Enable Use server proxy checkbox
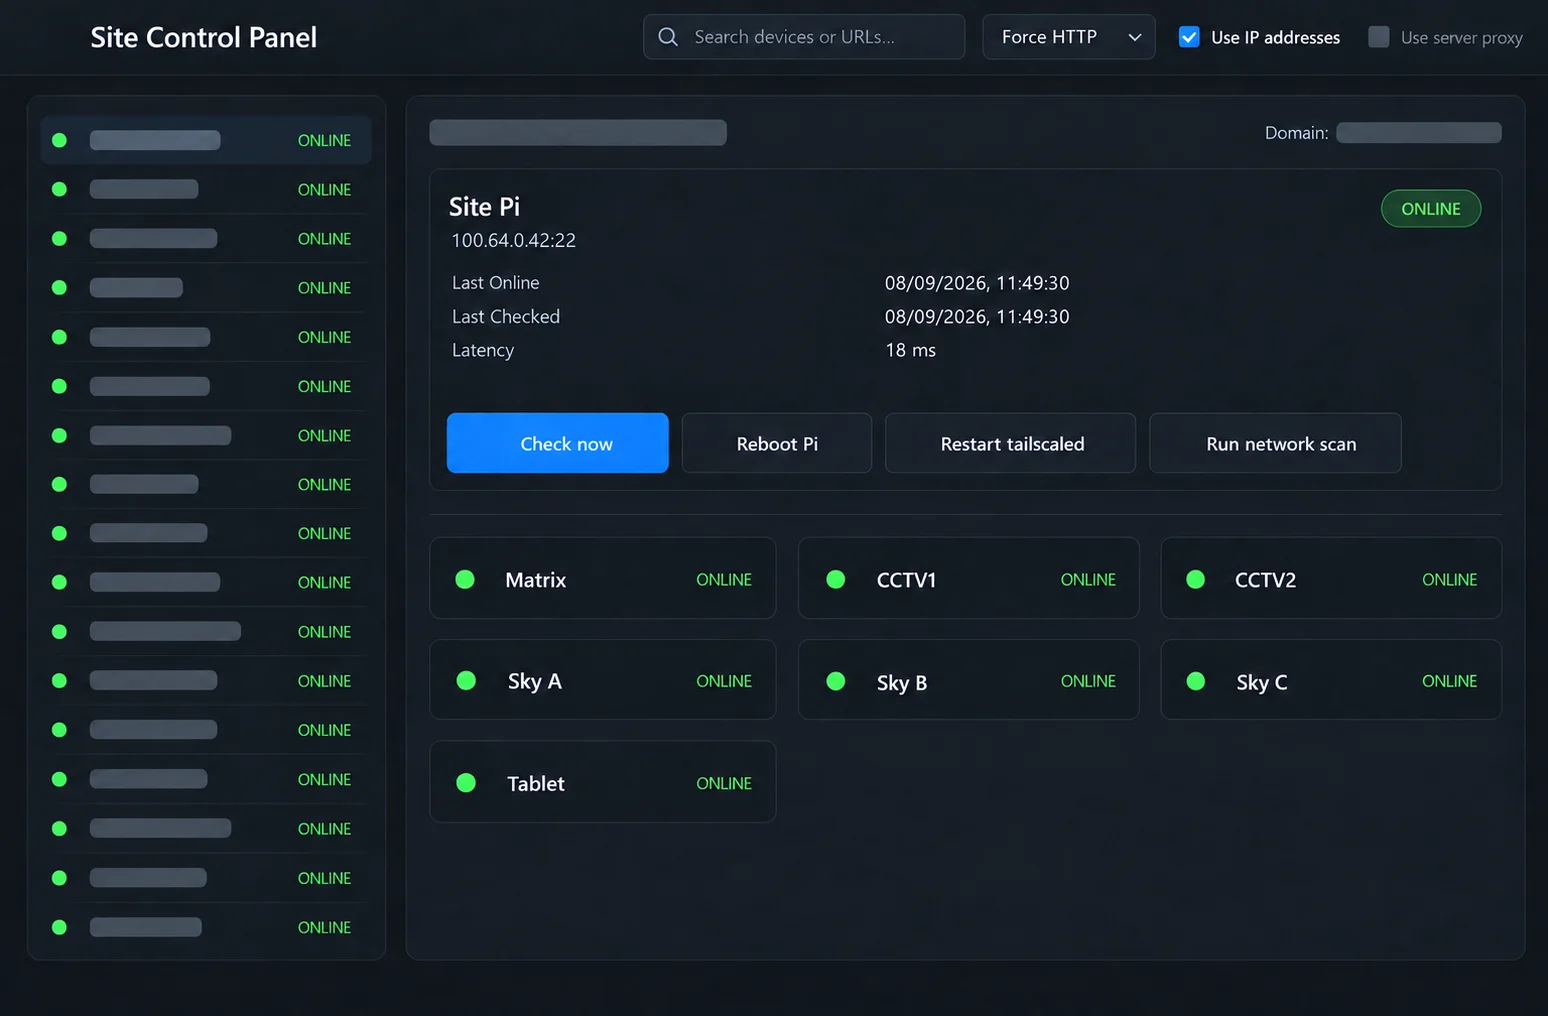This screenshot has width=1548, height=1016. [x=1379, y=37]
